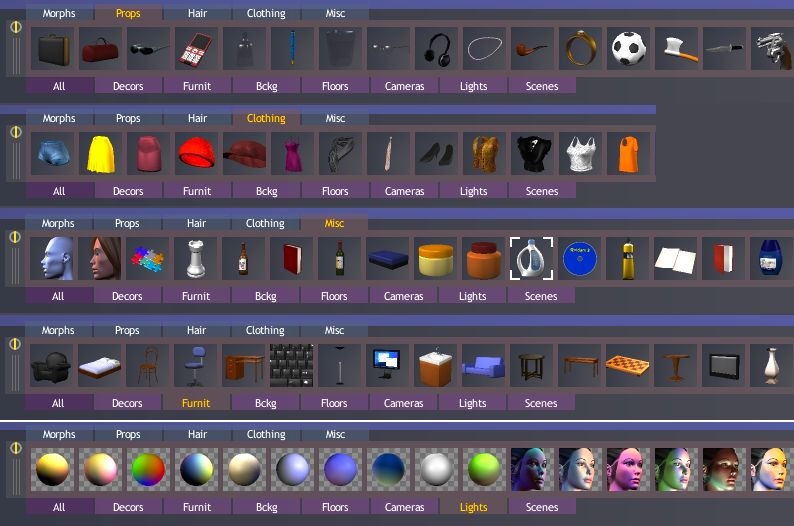Viewport: 794px width, 526px height.
Task: Select the black high heel shoes
Action: pyautogui.click(x=436, y=154)
